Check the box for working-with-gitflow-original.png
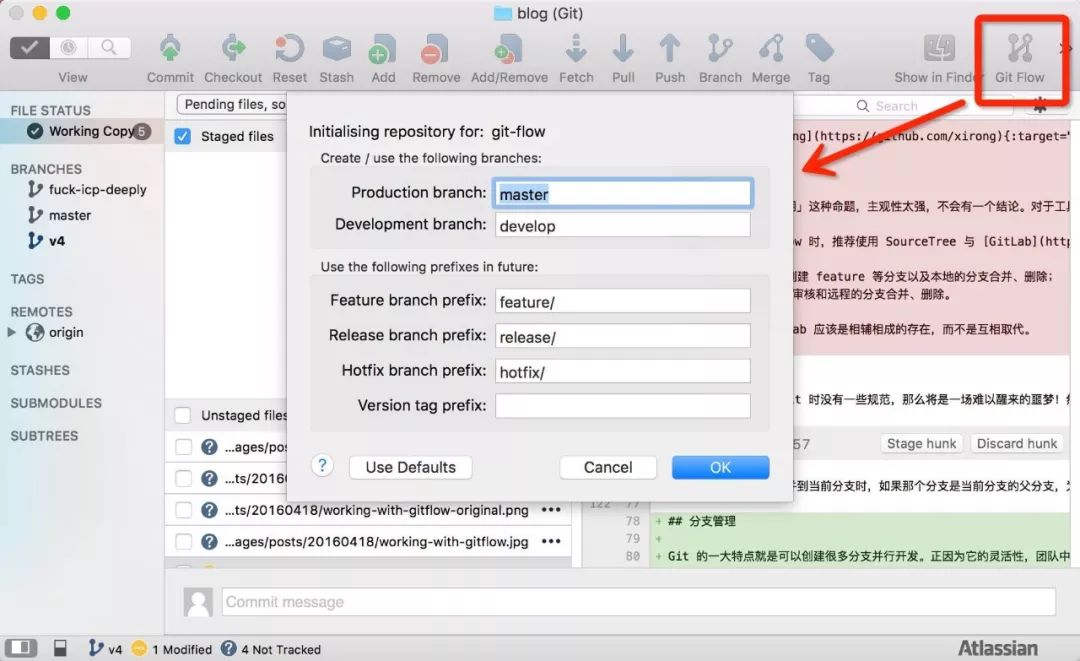This screenshot has height=661, width=1080. point(183,510)
